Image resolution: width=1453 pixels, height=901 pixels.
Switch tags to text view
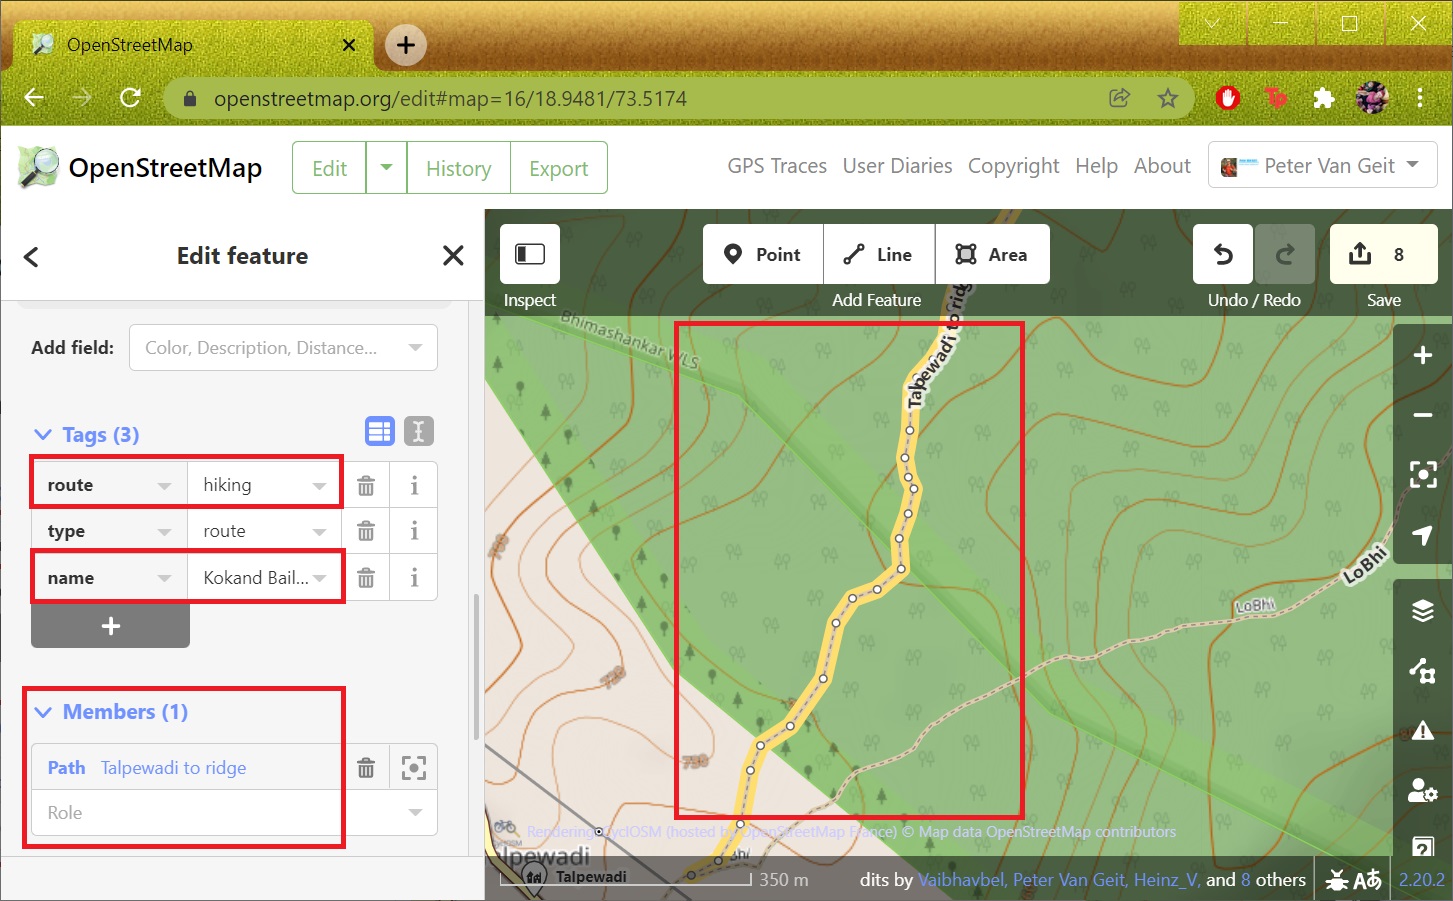(x=419, y=431)
